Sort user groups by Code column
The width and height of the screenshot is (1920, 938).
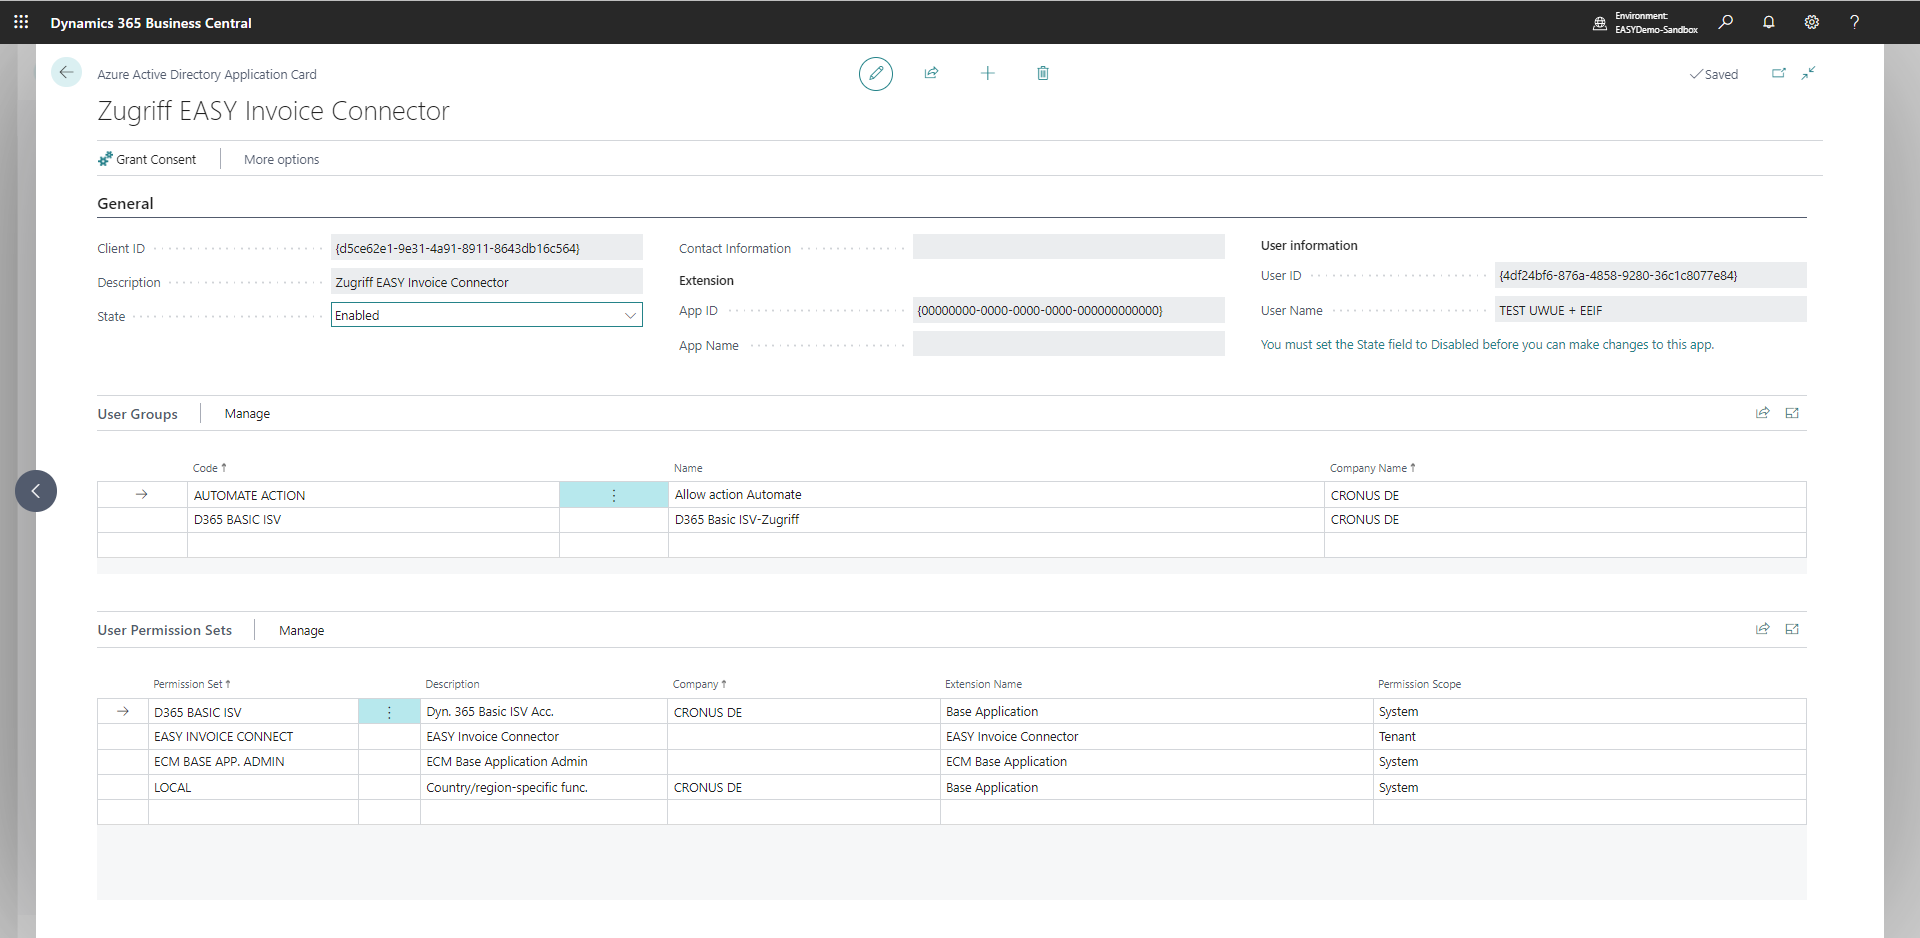pos(210,468)
